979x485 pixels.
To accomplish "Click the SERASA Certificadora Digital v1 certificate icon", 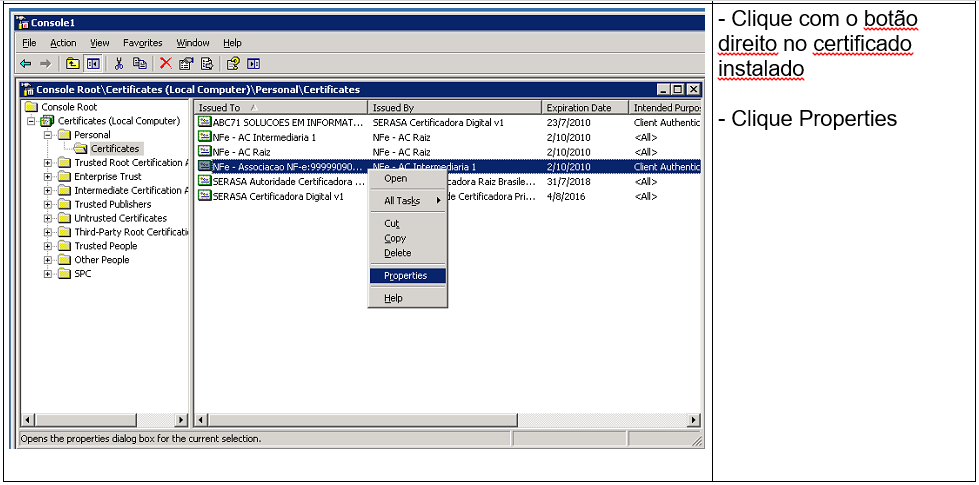I will 204,196.
